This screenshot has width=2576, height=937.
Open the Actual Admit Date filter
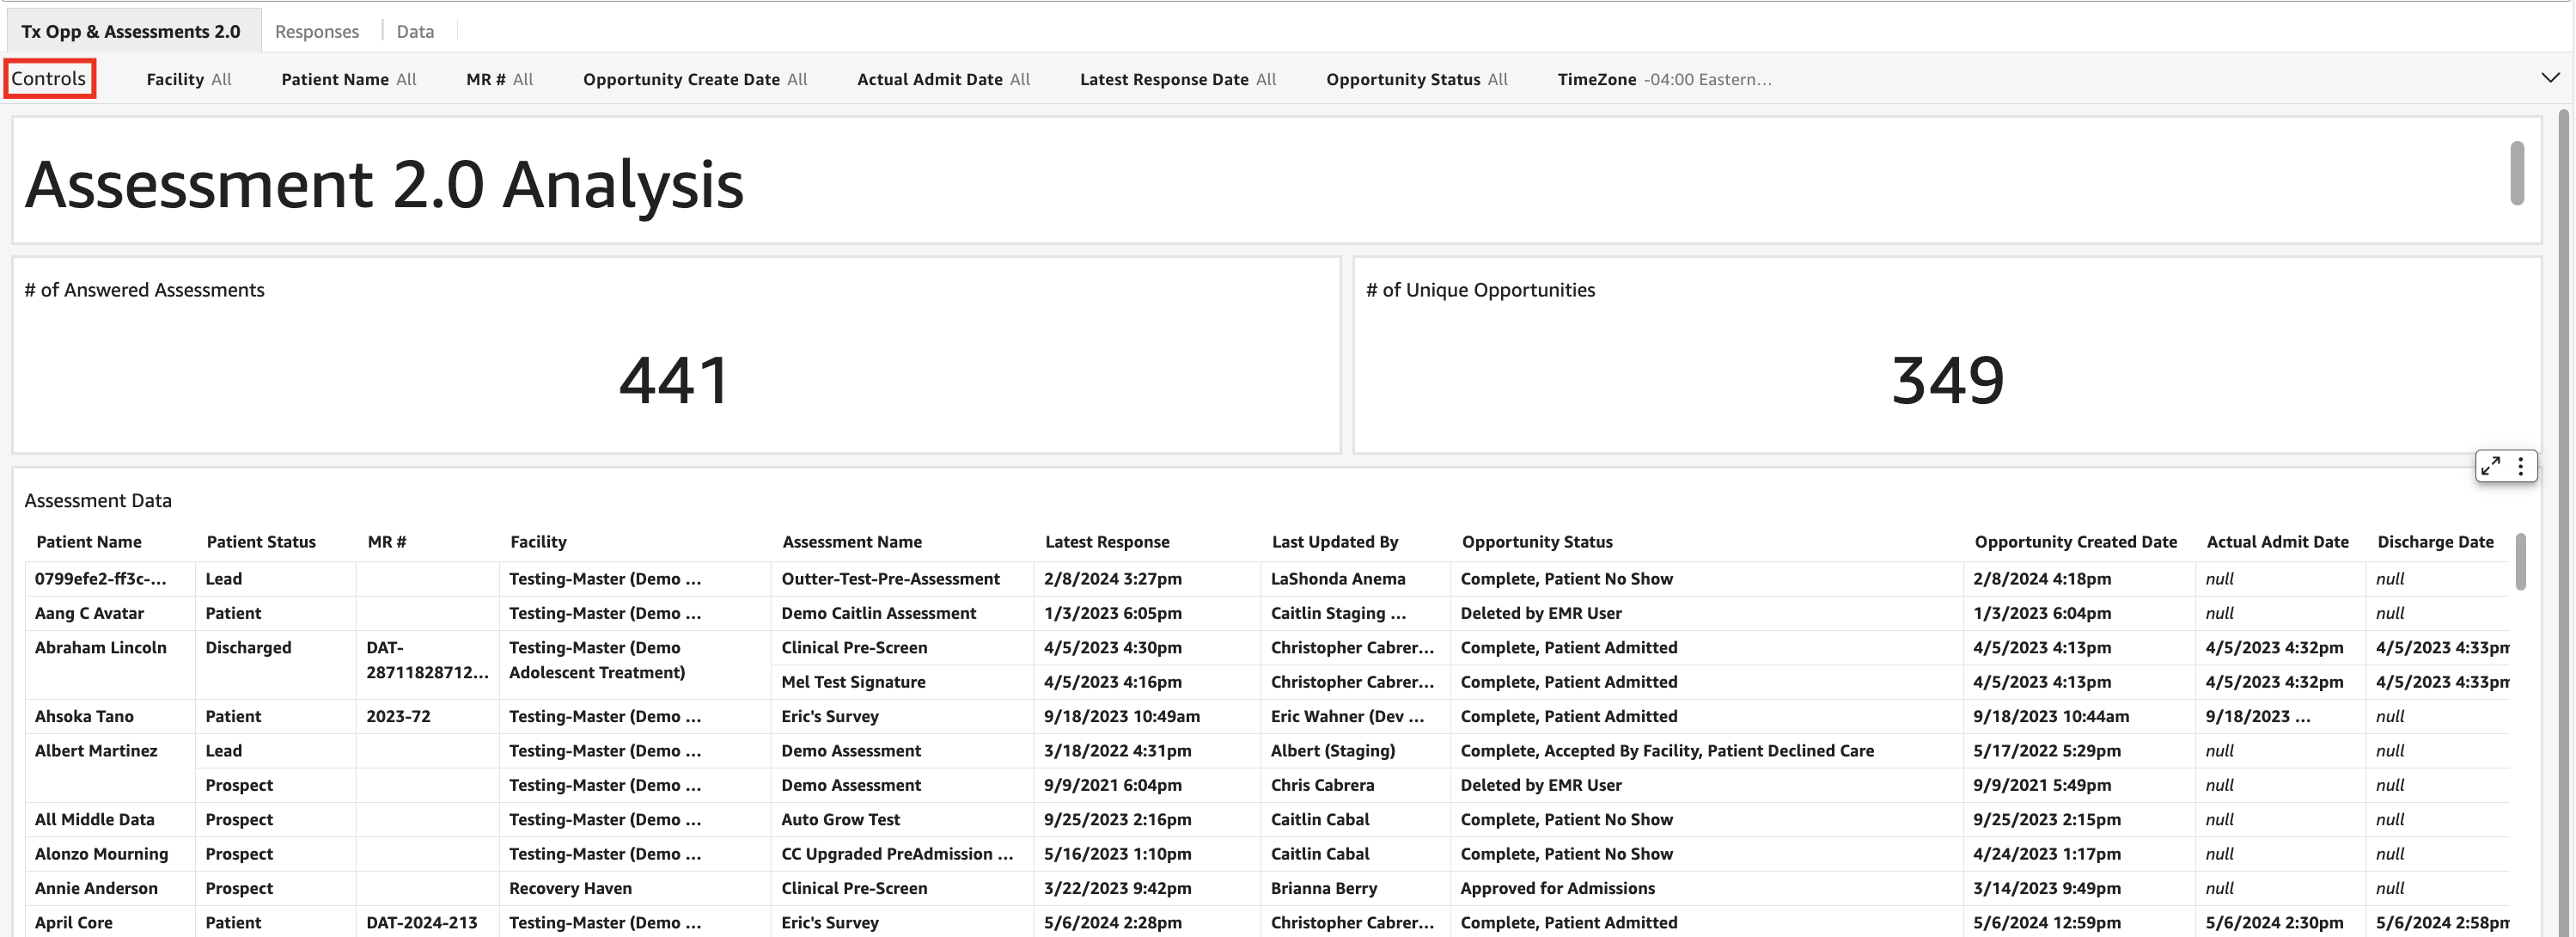(942, 79)
